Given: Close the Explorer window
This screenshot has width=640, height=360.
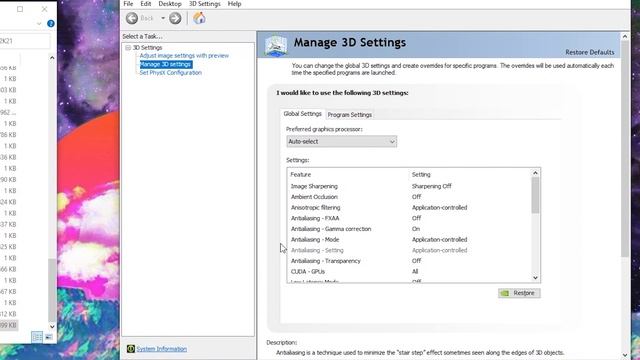Looking at the screenshot, I should click(x=44, y=9).
